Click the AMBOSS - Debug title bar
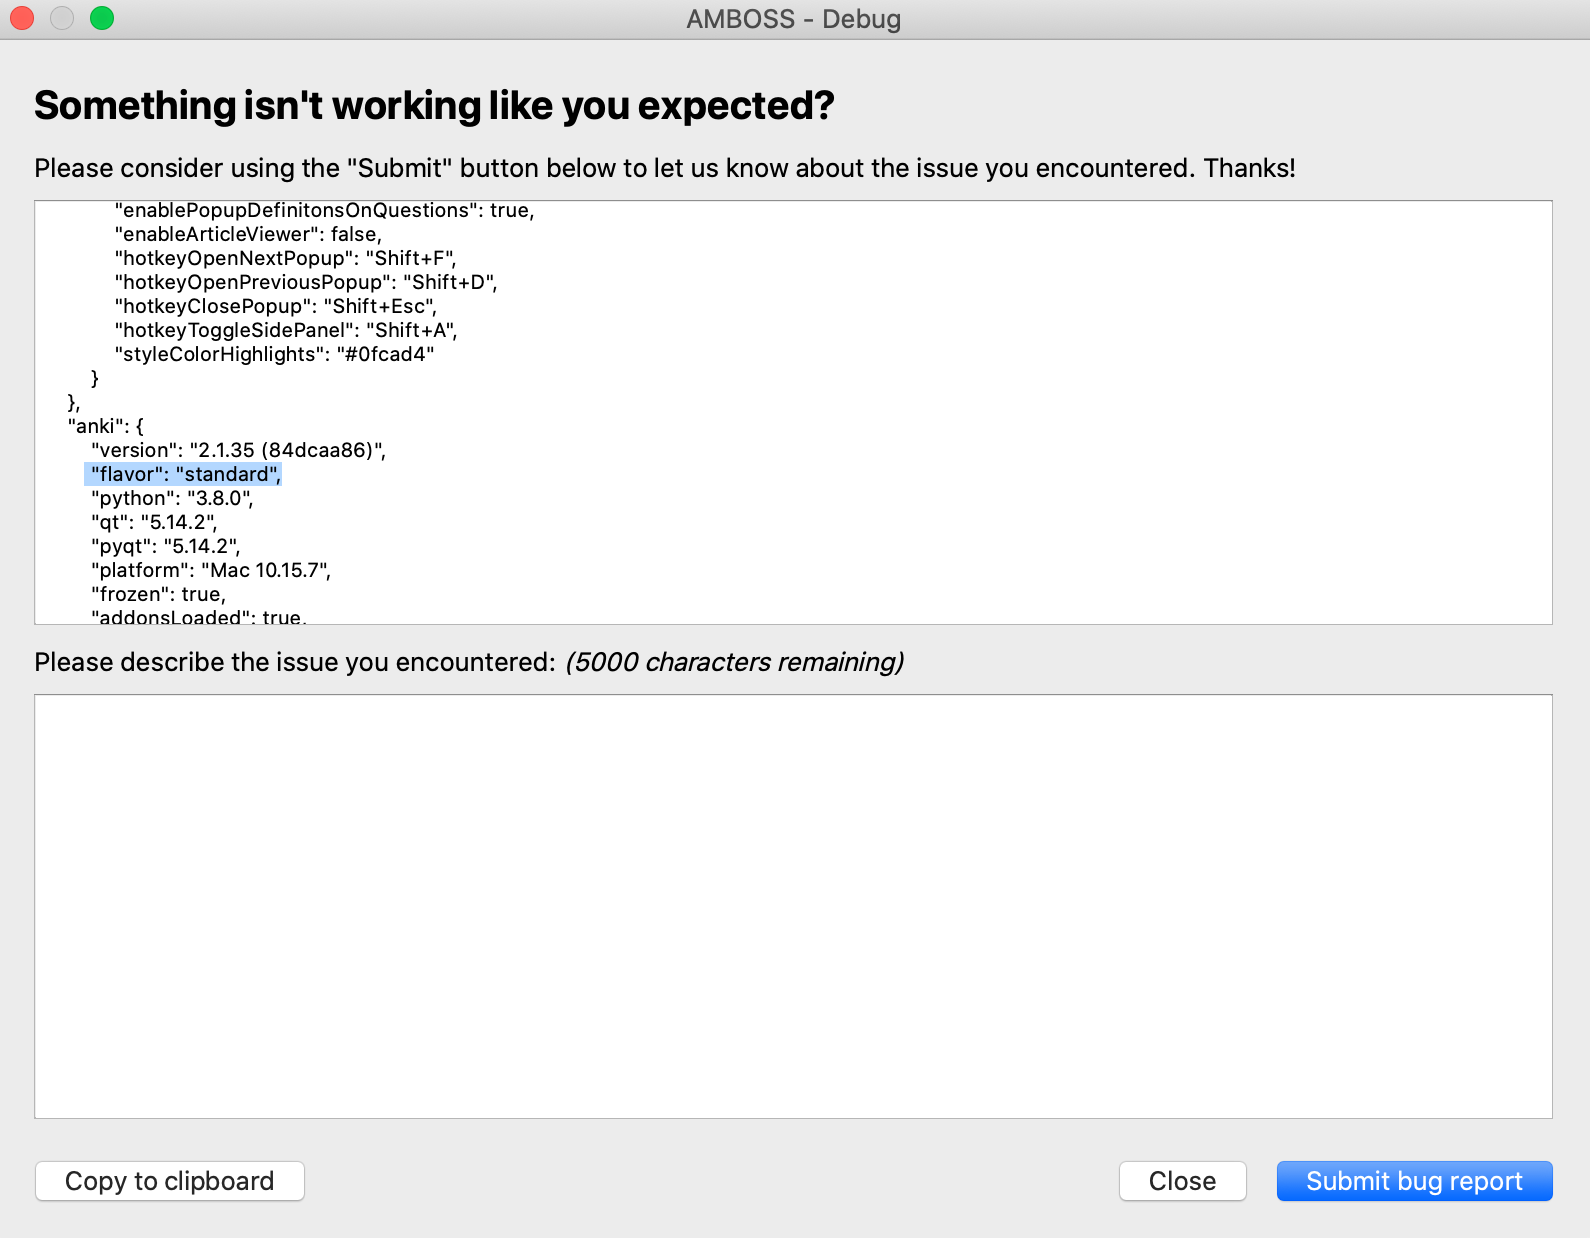 (x=793, y=18)
